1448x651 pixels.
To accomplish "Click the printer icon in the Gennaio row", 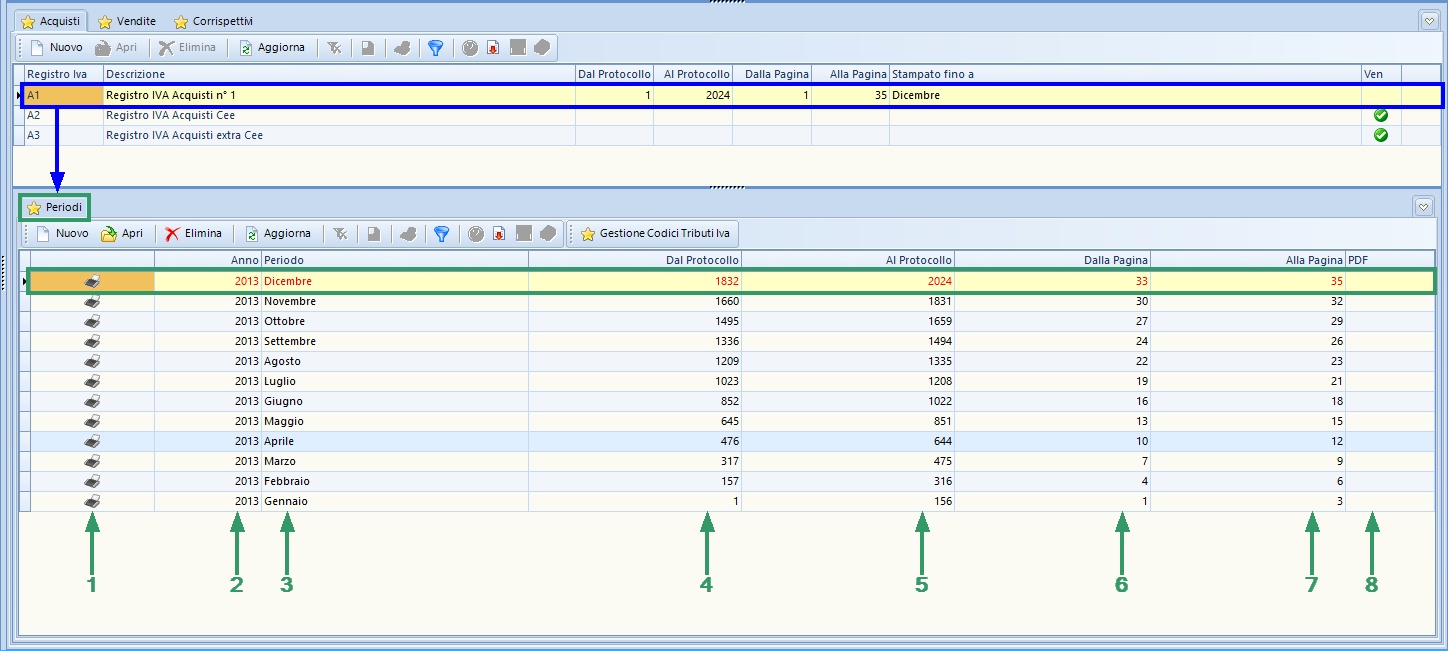I will (92, 501).
